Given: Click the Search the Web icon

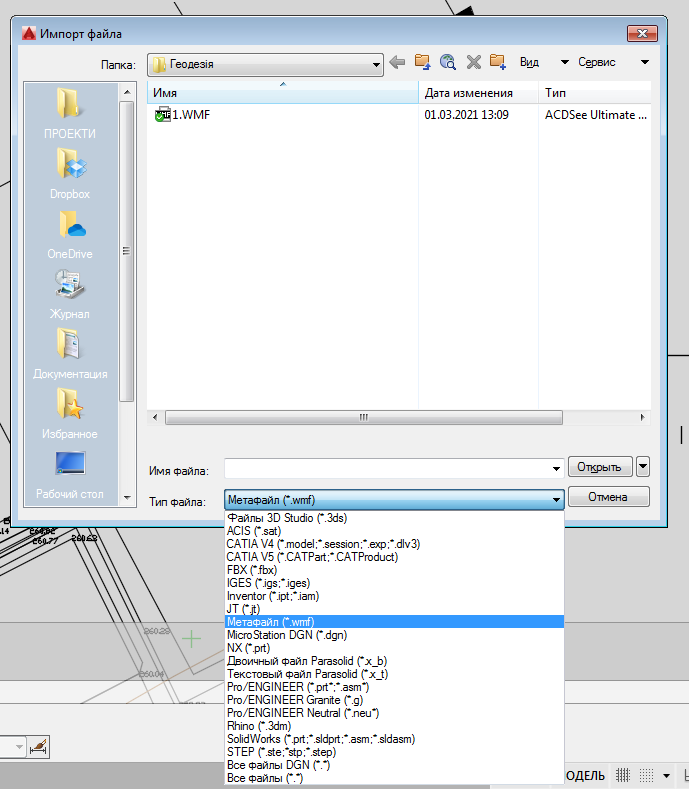Looking at the screenshot, I should (447, 62).
